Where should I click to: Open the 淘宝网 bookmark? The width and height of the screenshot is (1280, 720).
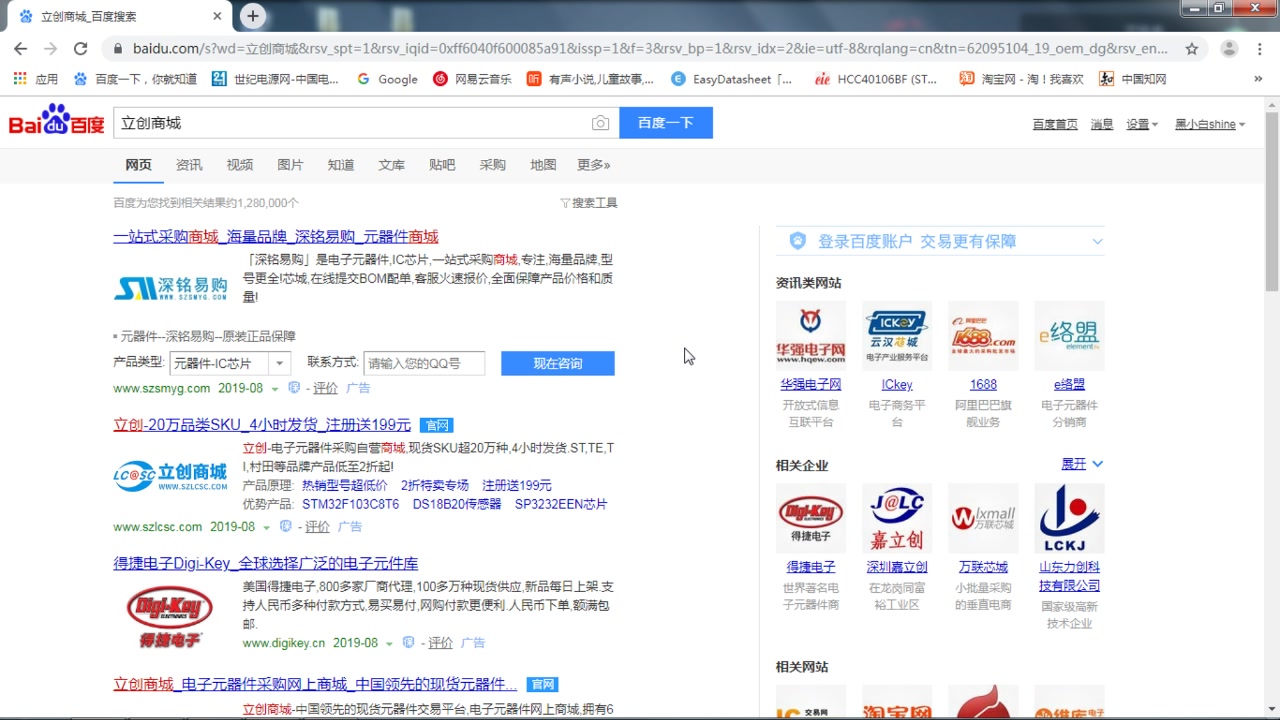click(x=1021, y=79)
